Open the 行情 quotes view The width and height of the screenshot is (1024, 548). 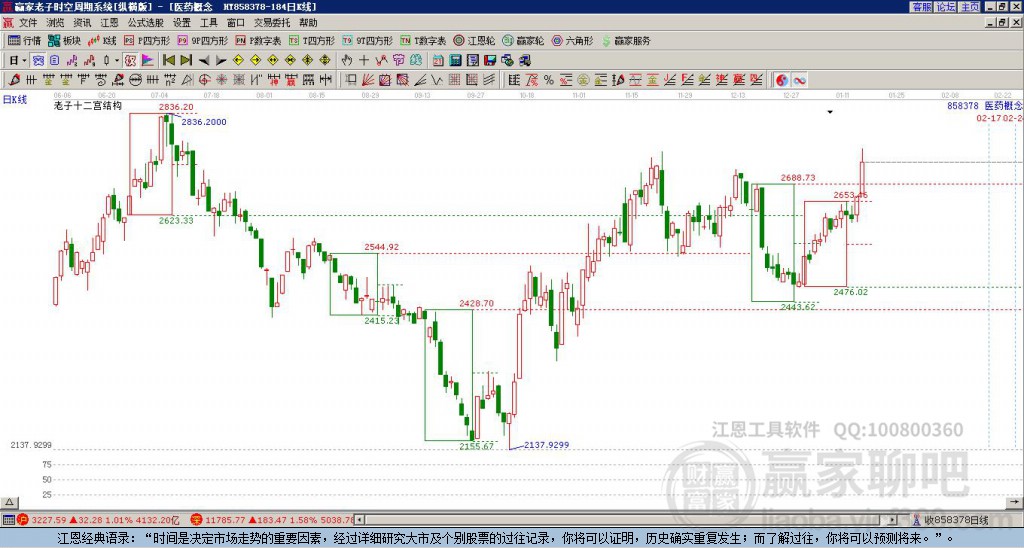[x=24, y=40]
